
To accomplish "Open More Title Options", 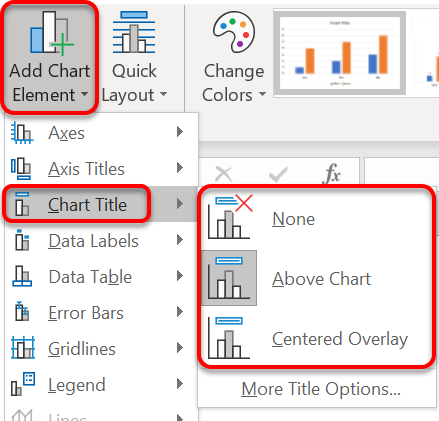I will click(x=321, y=389).
